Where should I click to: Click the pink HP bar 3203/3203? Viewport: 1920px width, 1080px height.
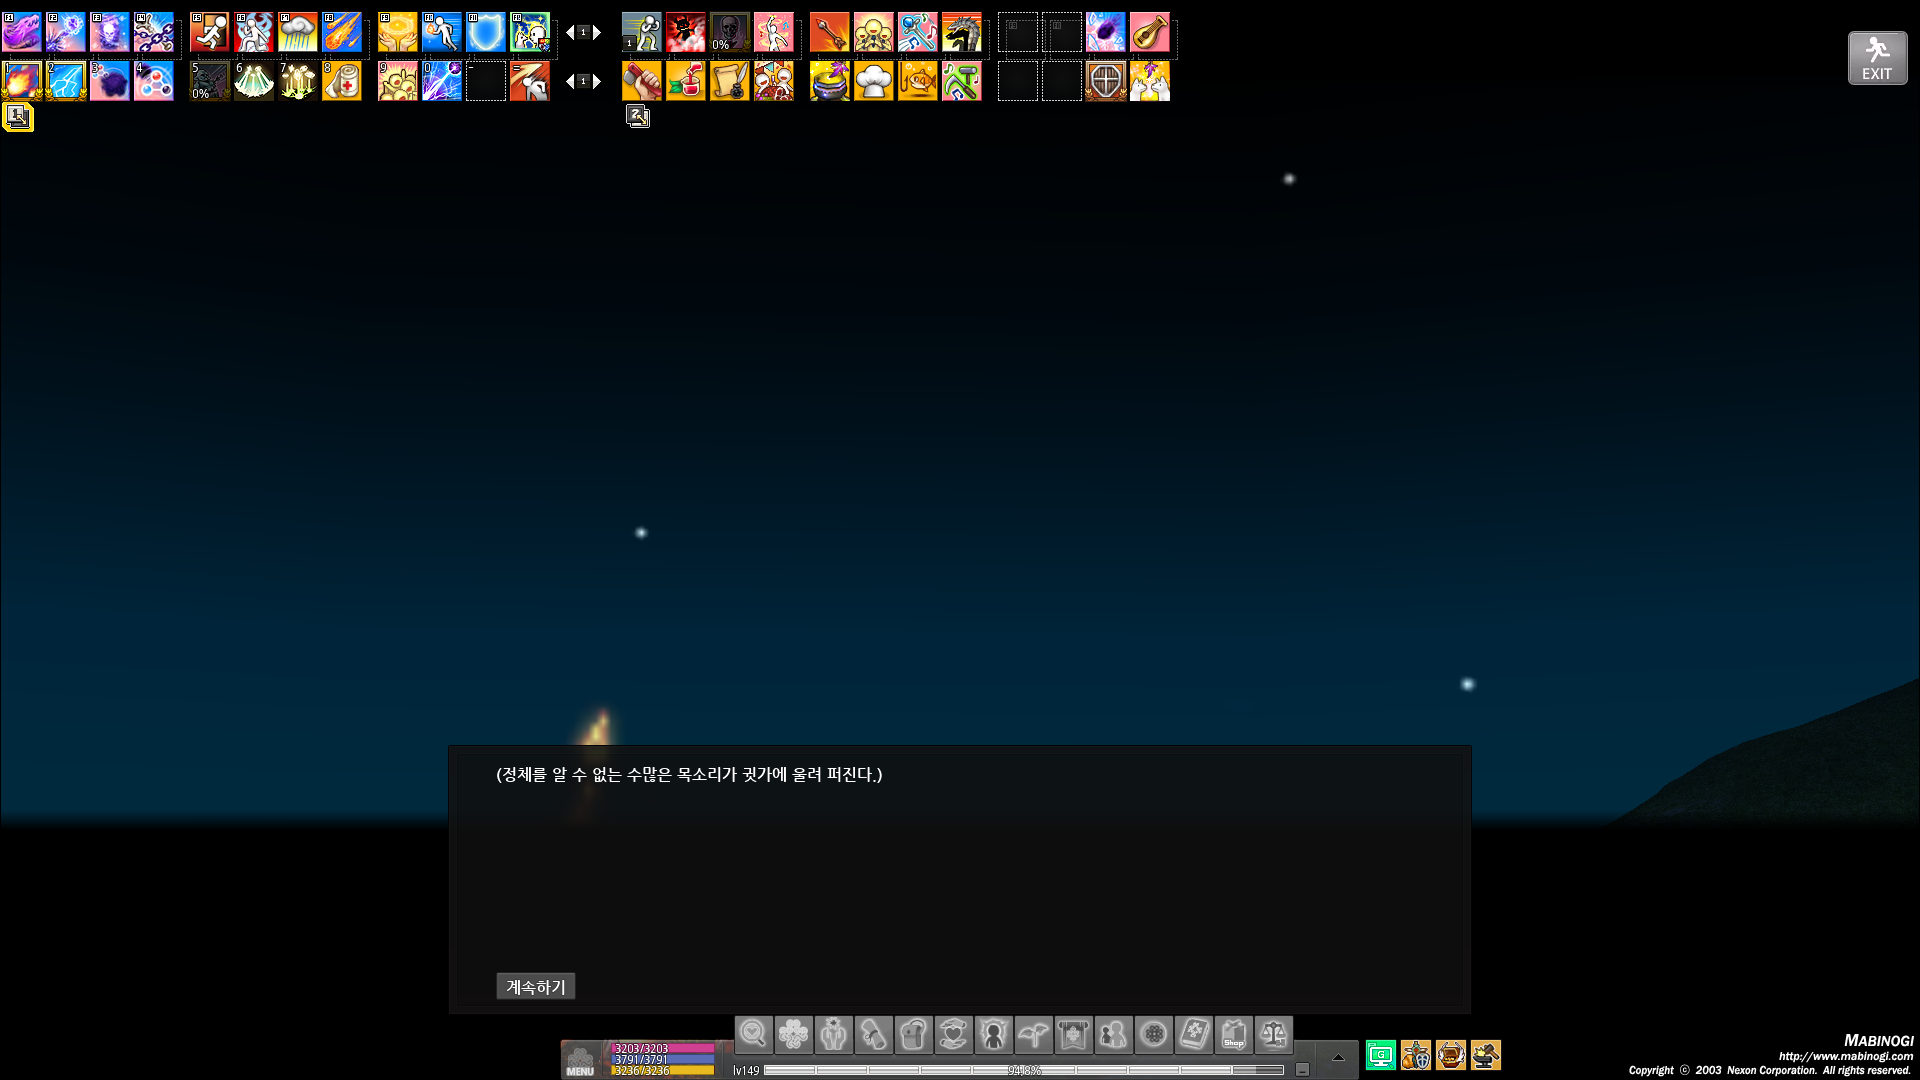coord(663,1048)
